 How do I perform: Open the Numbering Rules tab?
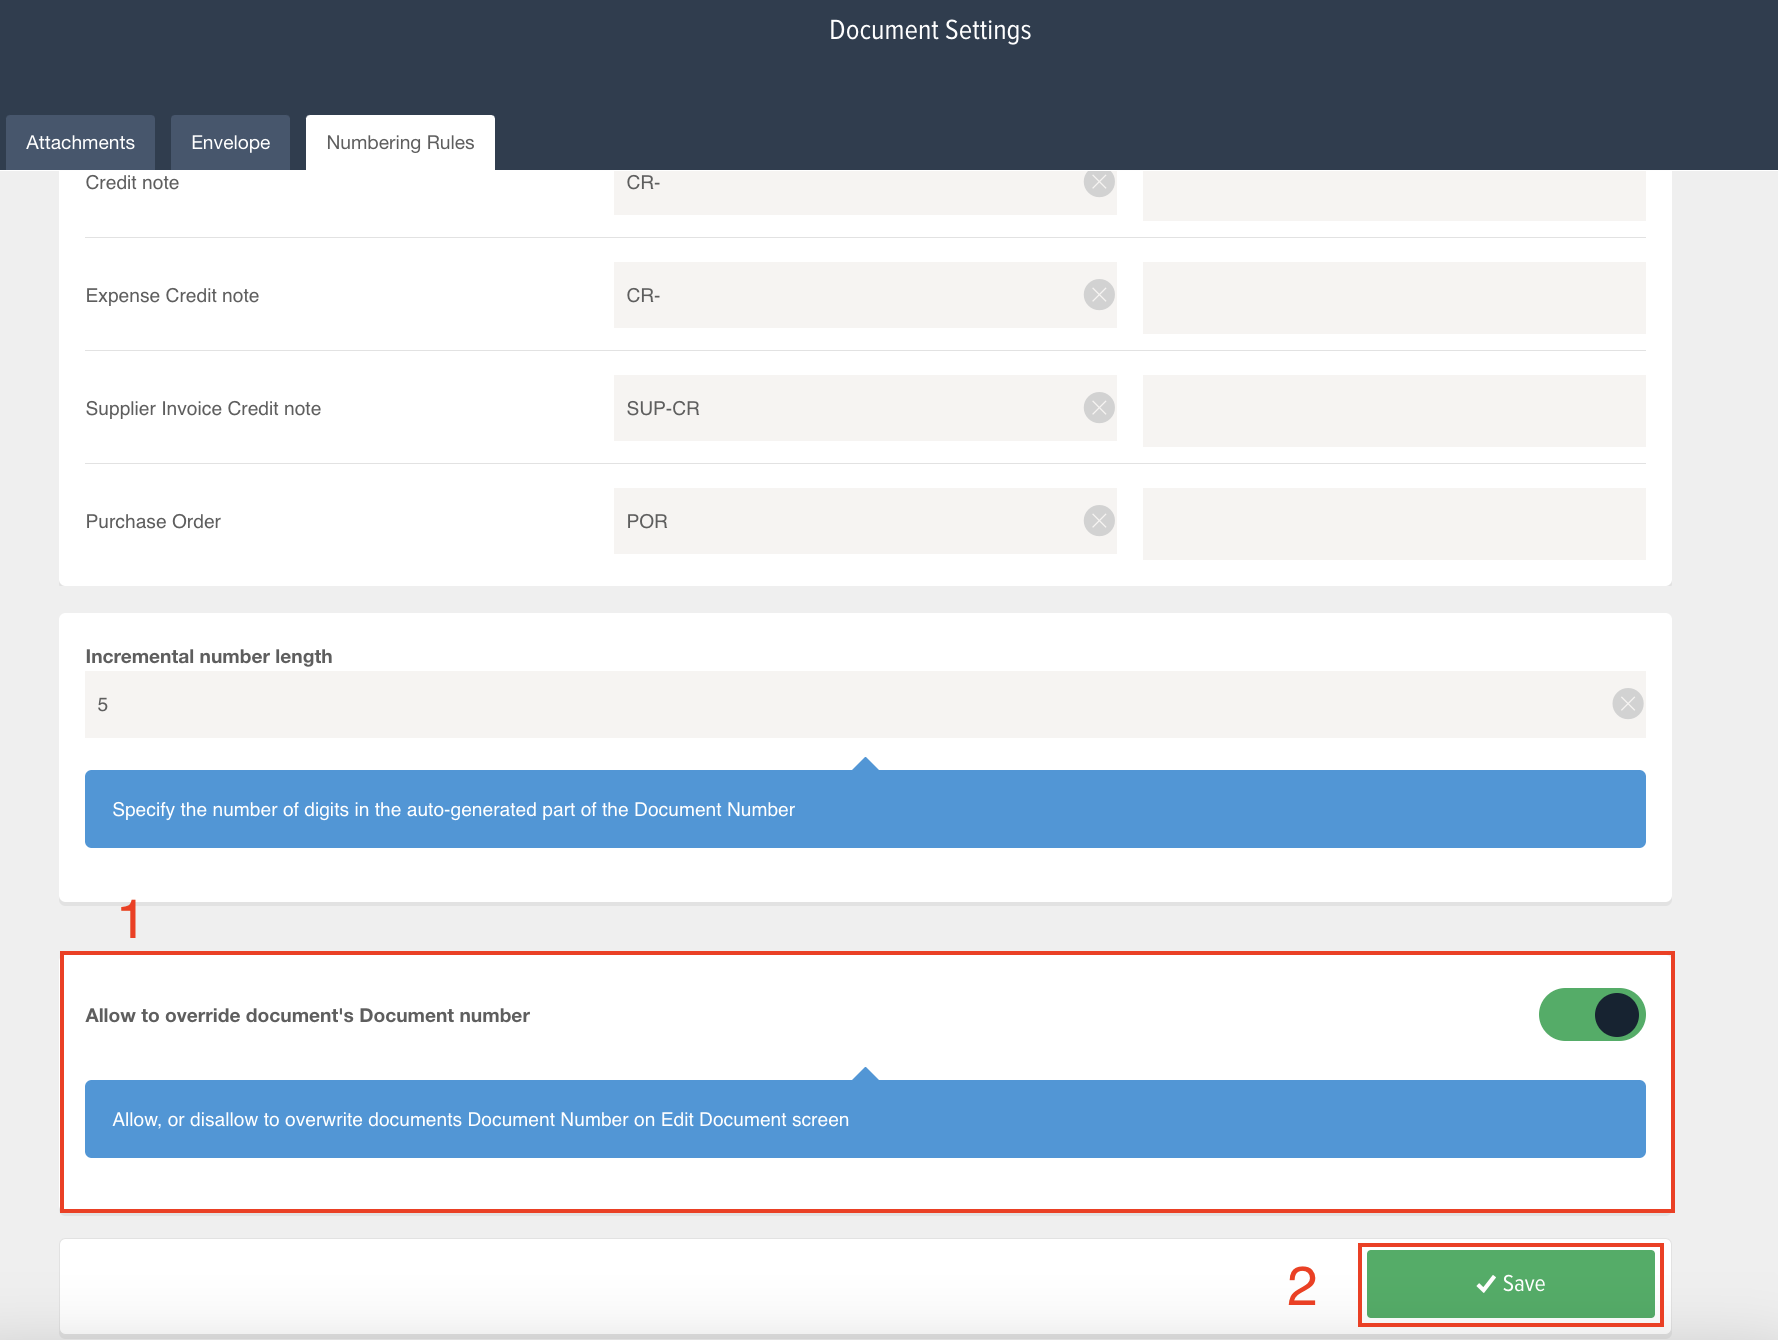click(x=399, y=142)
